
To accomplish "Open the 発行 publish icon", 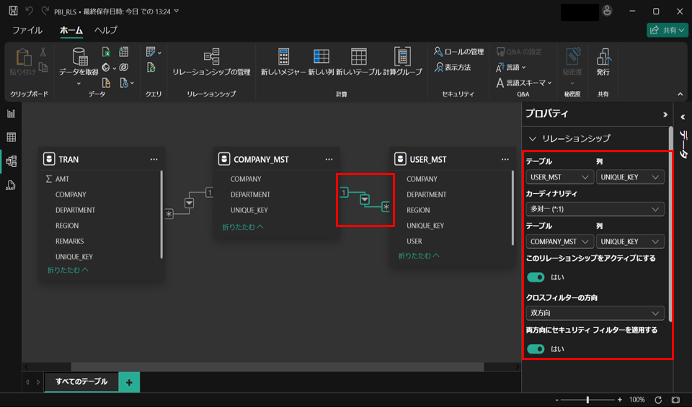I will click(603, 61).
